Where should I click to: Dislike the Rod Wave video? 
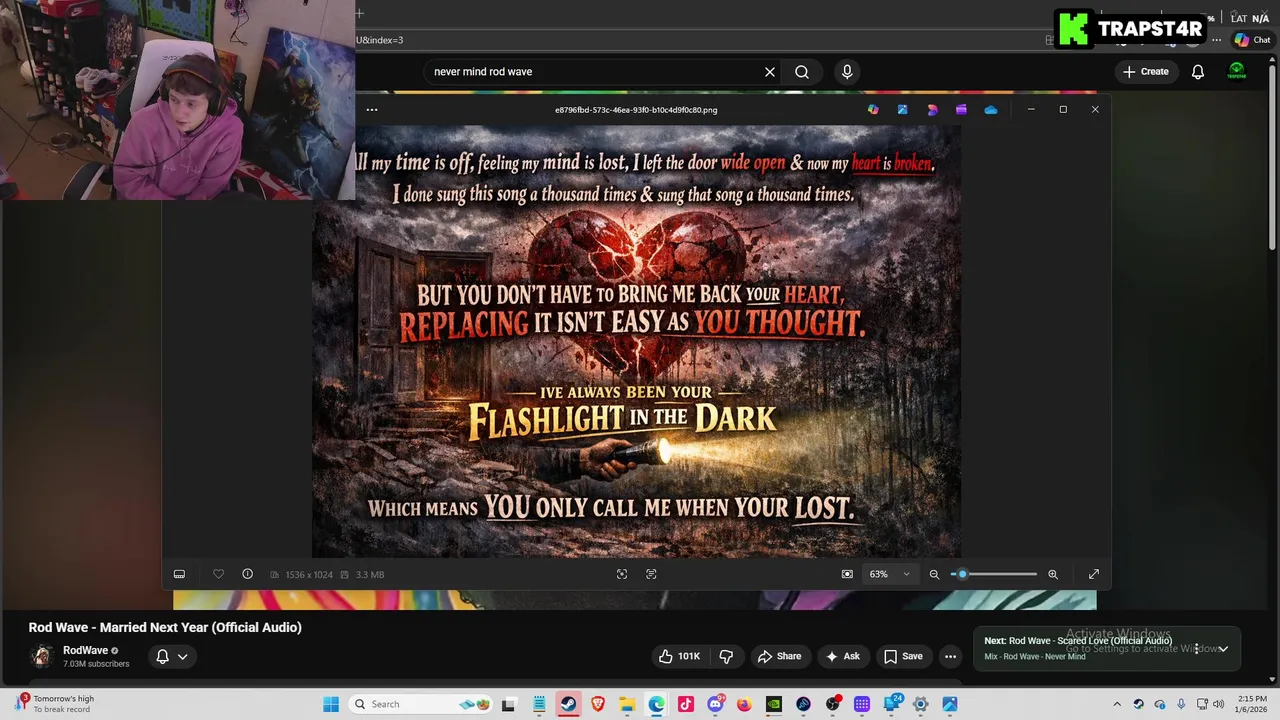tap(727, 656)
